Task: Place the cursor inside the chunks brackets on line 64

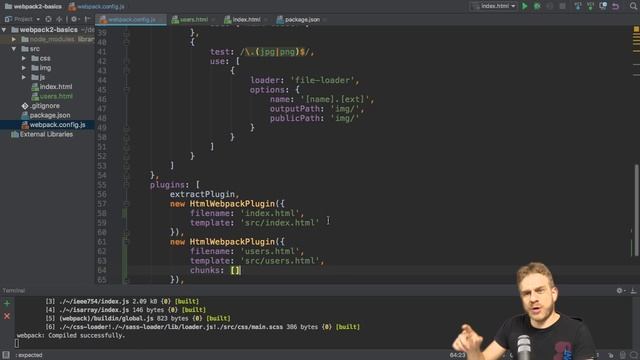Action: (236, 270)
